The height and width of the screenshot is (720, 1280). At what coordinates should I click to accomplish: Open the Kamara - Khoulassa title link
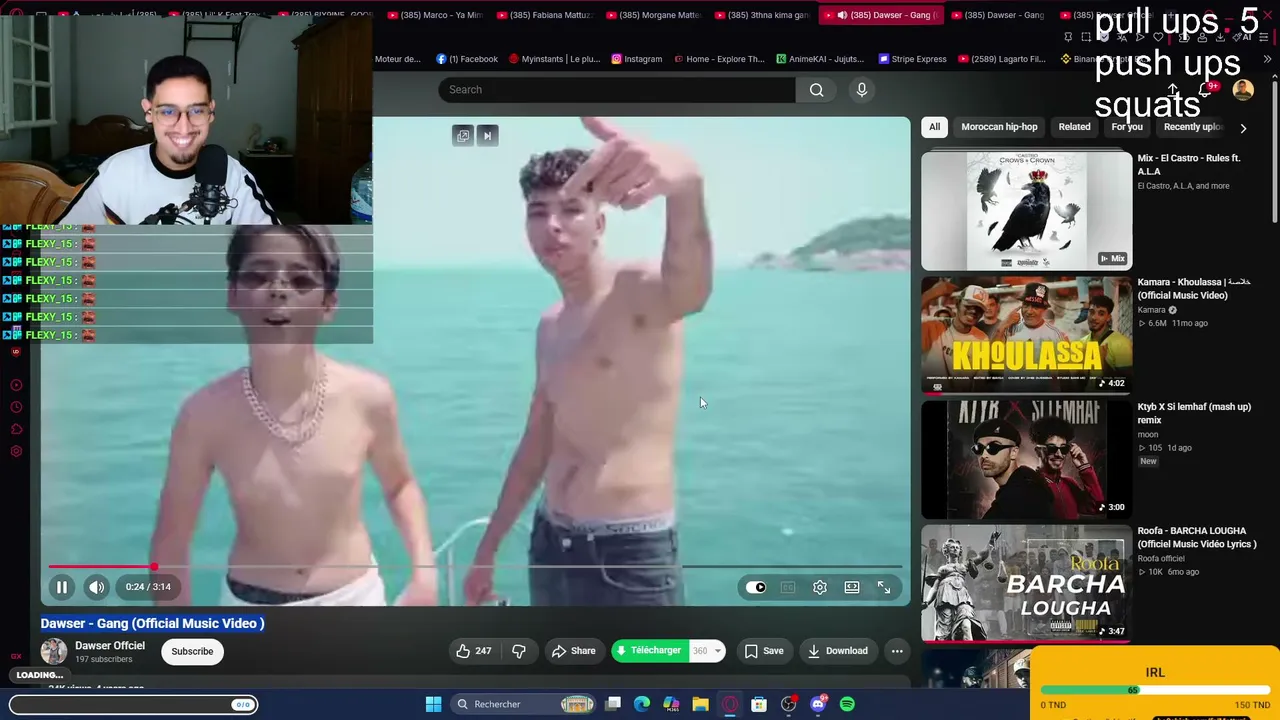pyautogui.click(x=1194, y=289)
